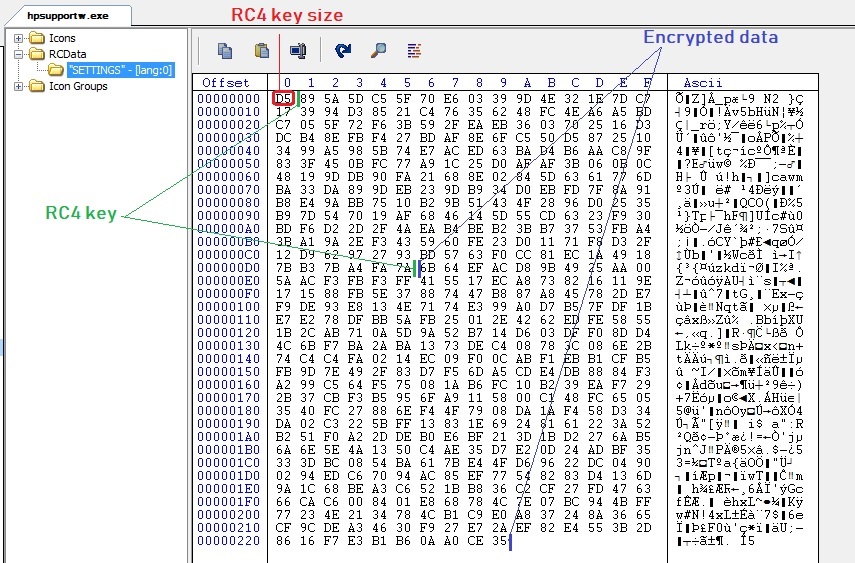This screenshot has height=563, width=855.
Task: Switch to the hpsupportw.exe tab
Action: click(68, 16)
